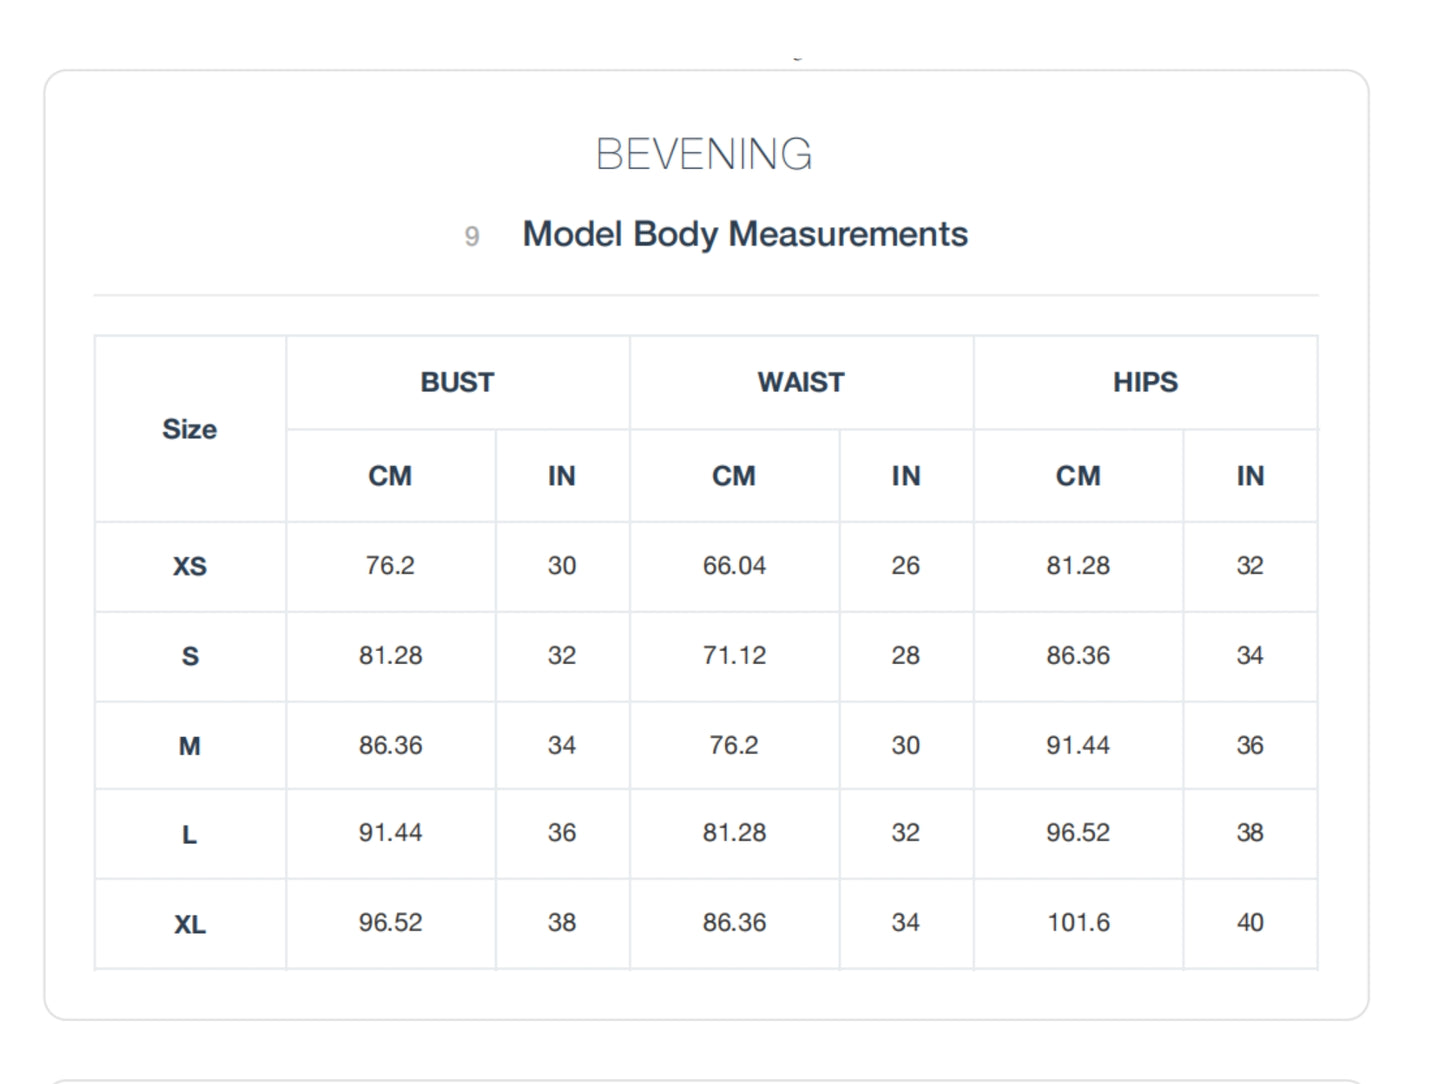1445x1084 pixels.
Task: Click the HIPS column header
Action: pyautogui.click(x=1144, y=382)
